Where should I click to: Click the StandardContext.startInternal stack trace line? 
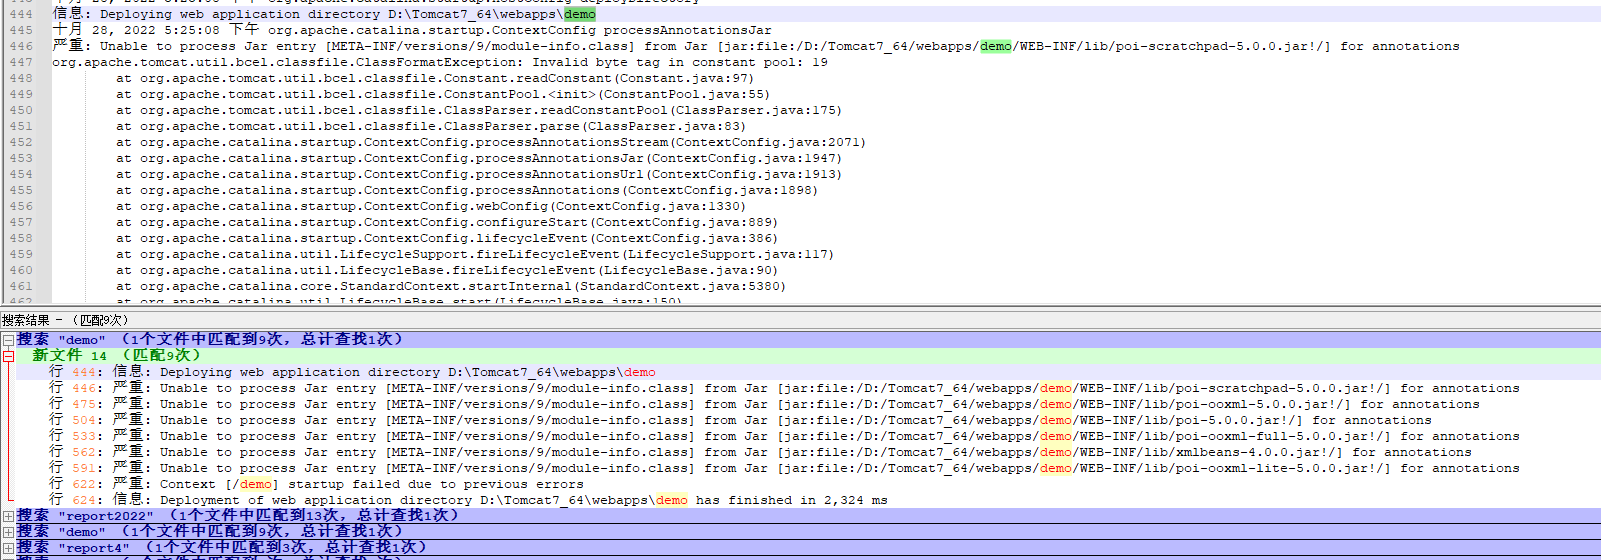451,286
